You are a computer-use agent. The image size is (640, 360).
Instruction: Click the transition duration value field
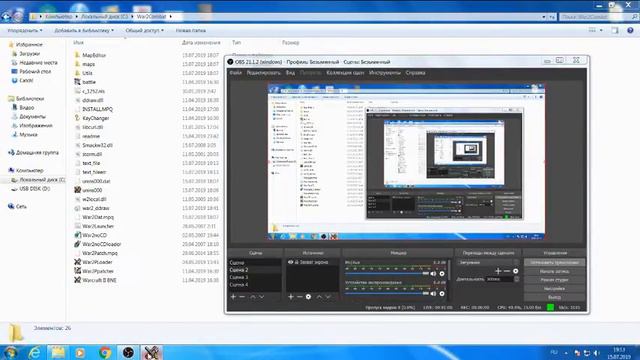pyautogui.click(x=500, y=279)
